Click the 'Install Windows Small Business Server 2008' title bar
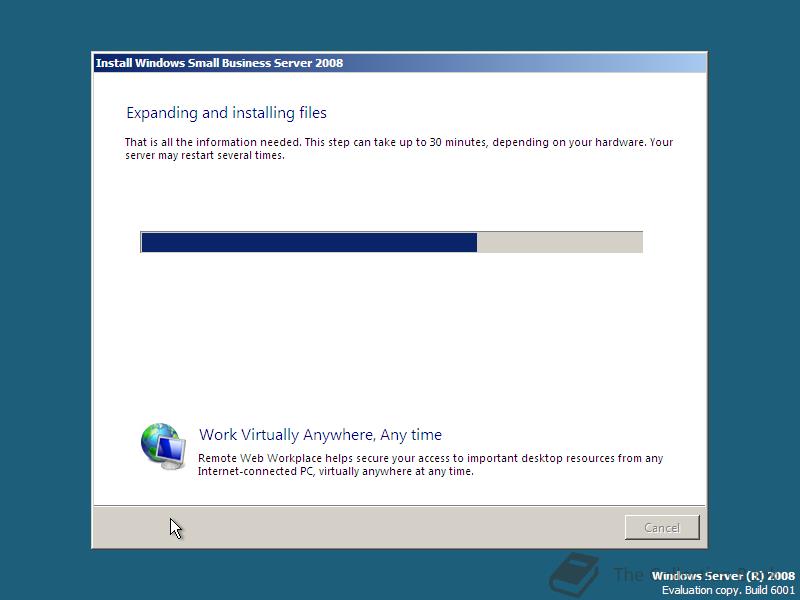 (400, 63)
